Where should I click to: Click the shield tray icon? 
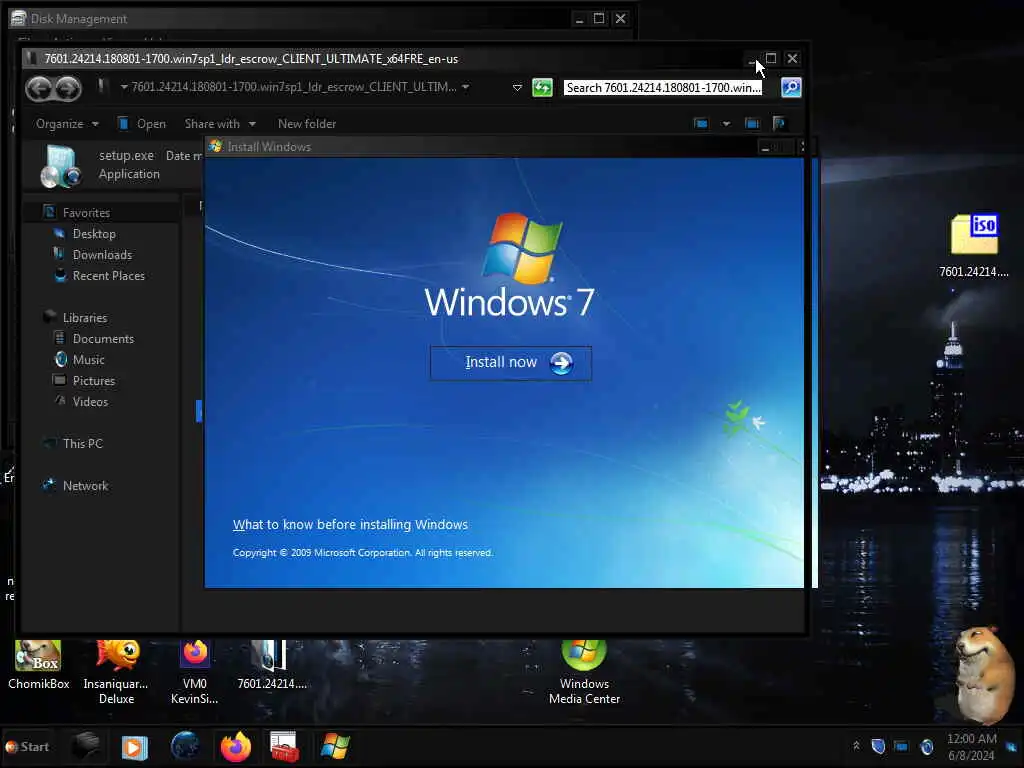coord(878,746)
